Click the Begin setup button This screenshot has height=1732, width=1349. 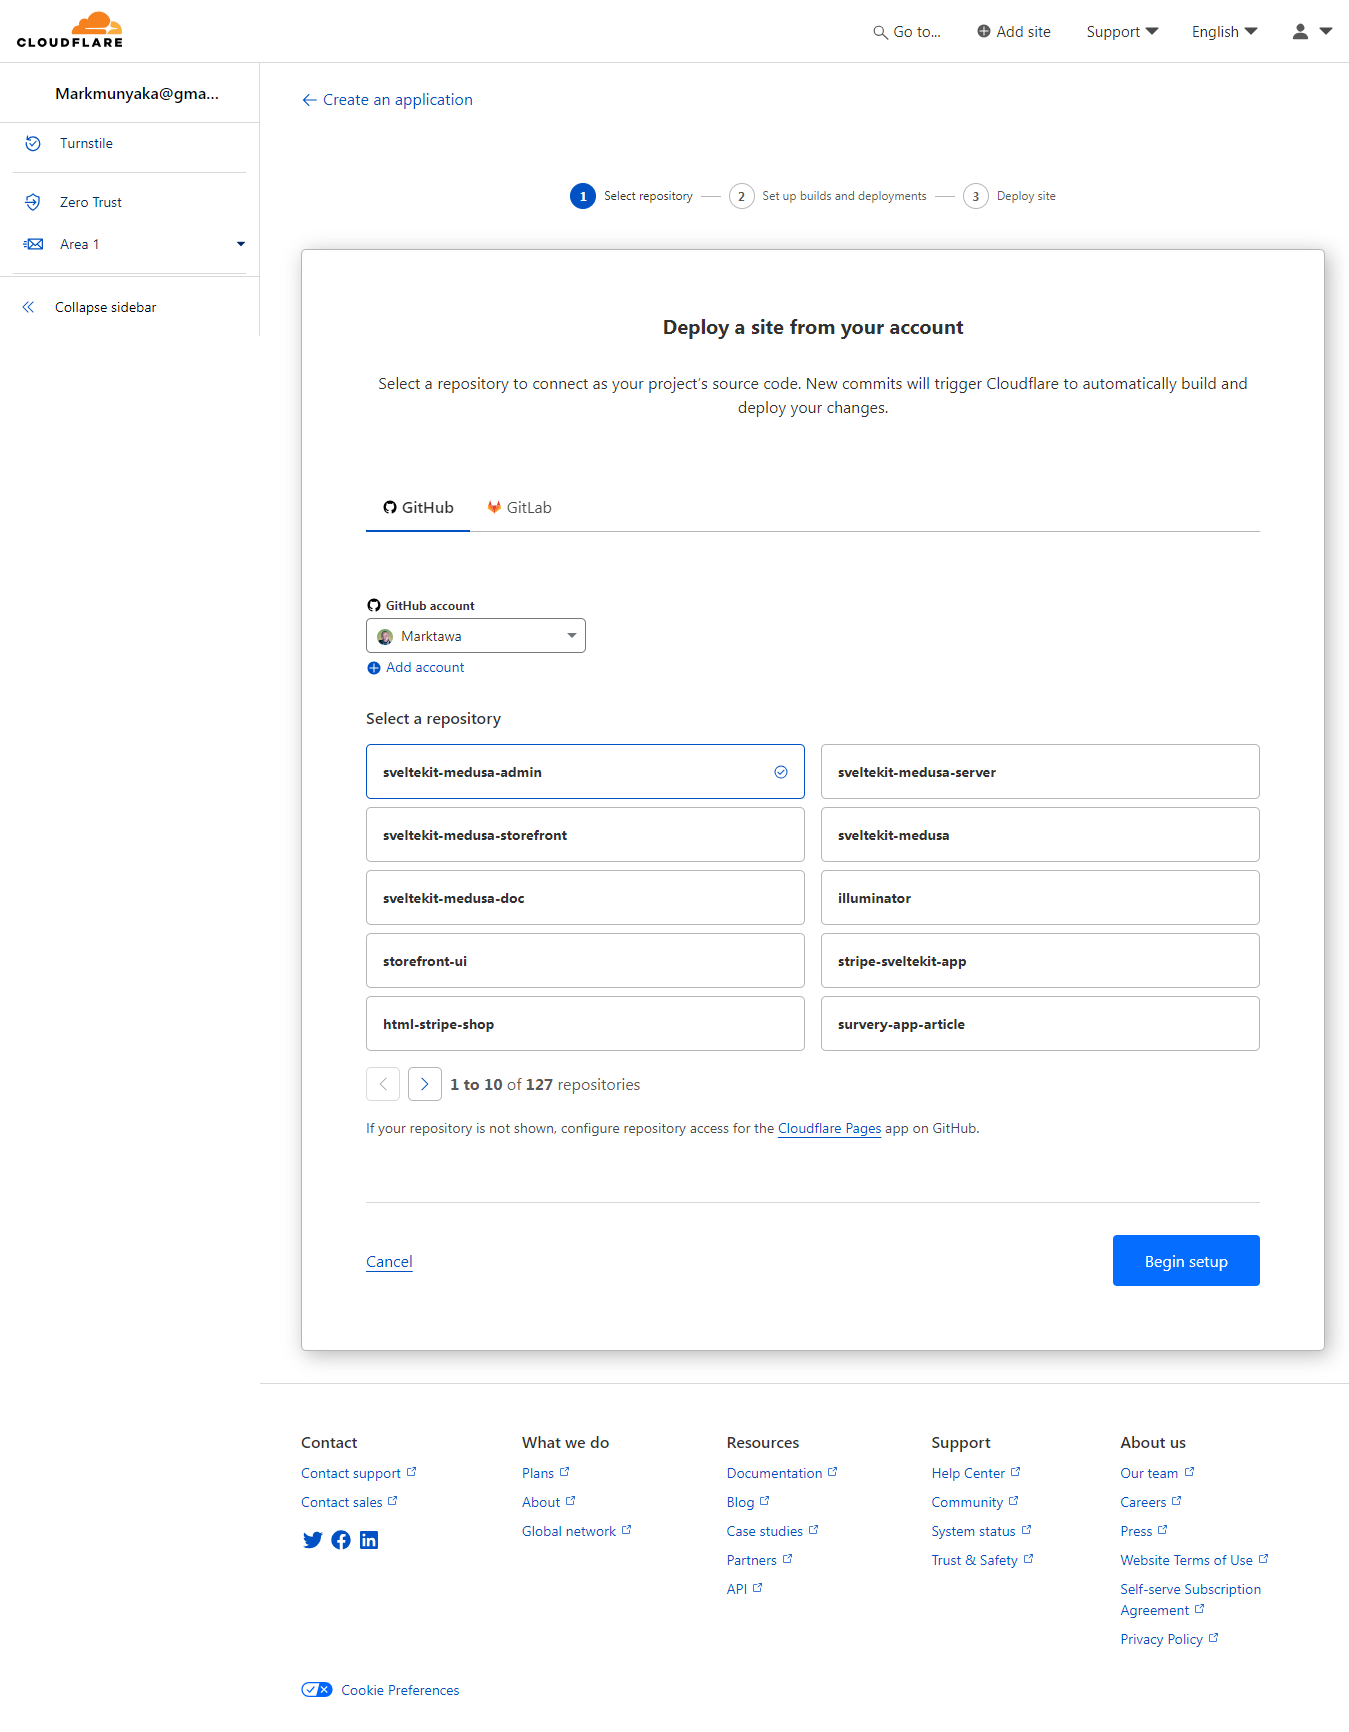click(x=1186, y=1261)
